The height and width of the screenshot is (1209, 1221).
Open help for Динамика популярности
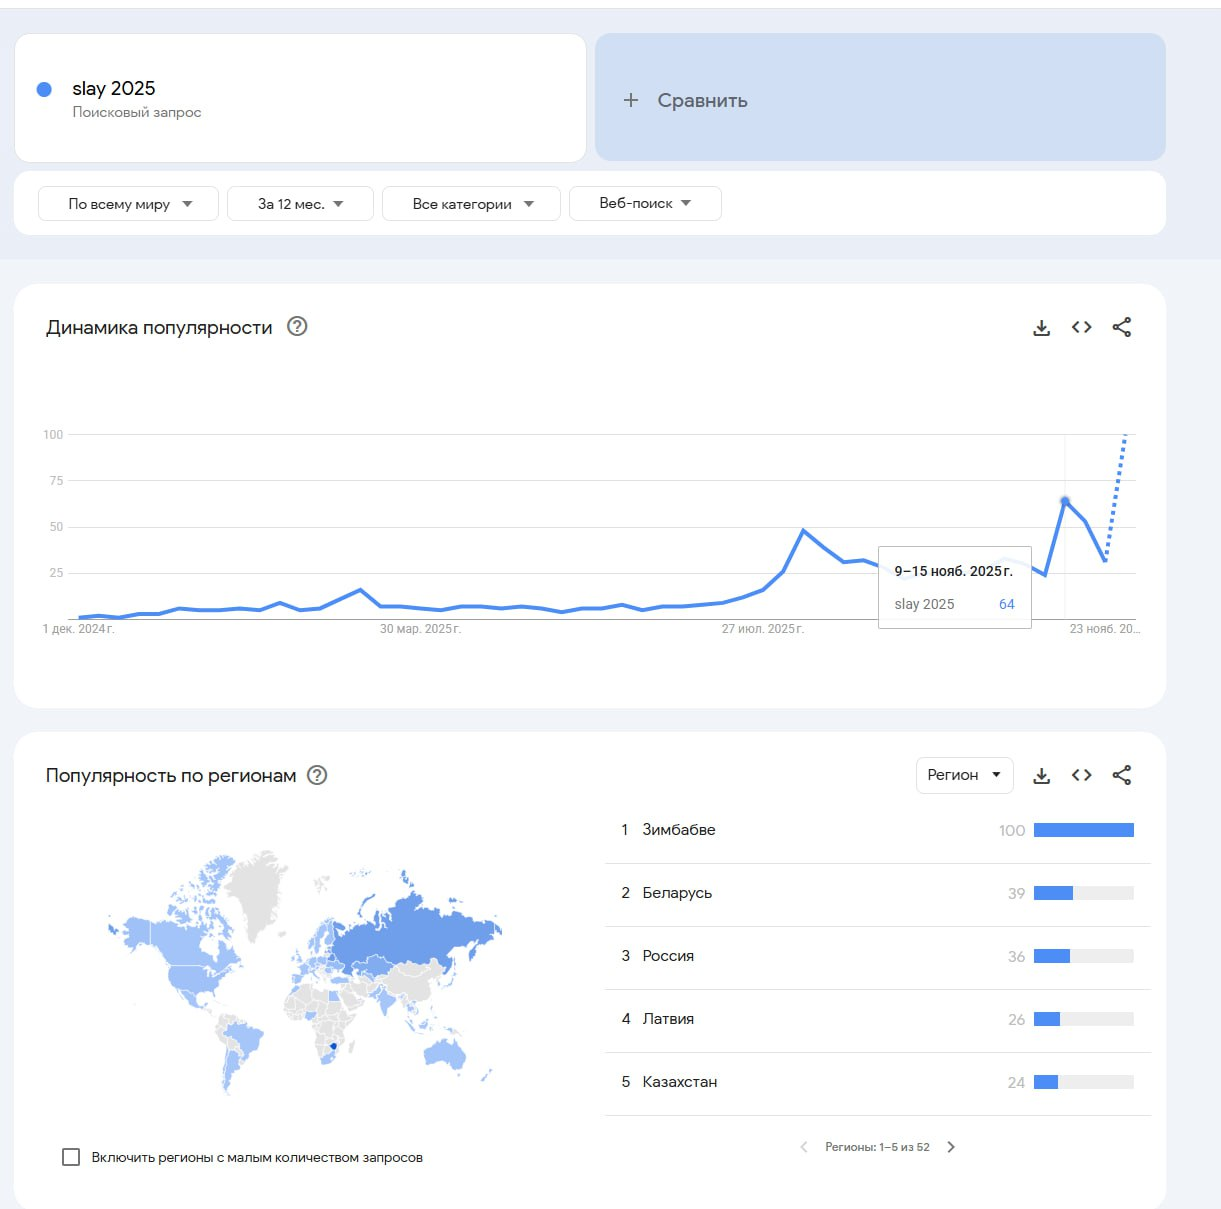tap(297, 327)
